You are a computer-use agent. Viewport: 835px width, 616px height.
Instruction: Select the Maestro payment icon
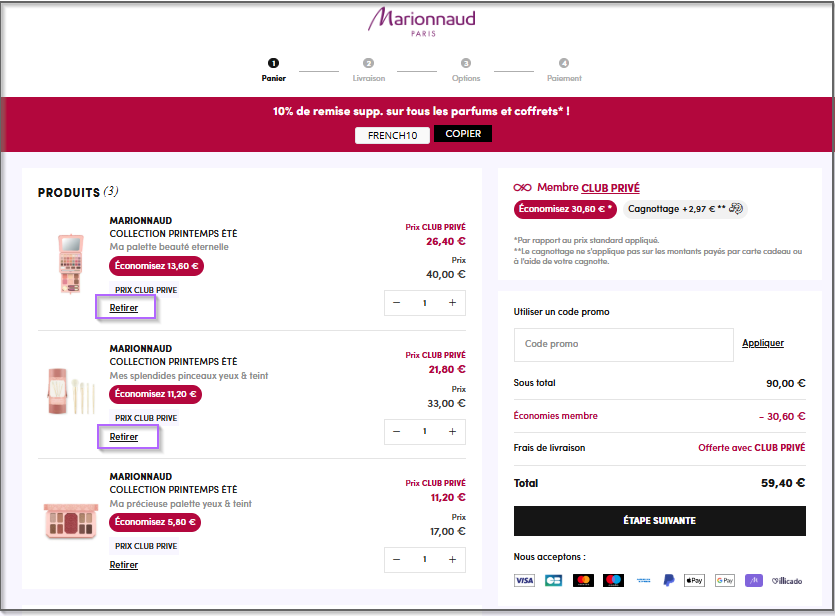pos(613,580)
